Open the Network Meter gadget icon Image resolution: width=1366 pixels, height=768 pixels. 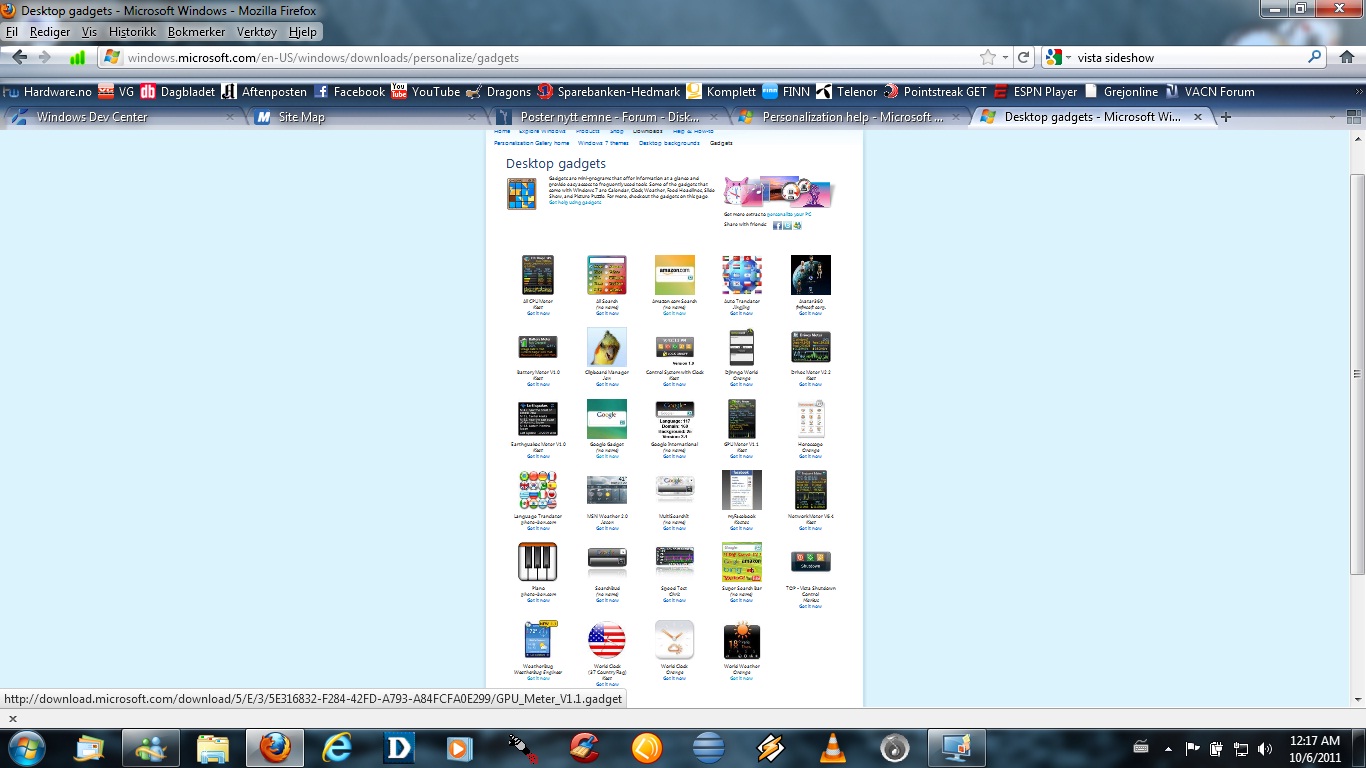[810, 490]
